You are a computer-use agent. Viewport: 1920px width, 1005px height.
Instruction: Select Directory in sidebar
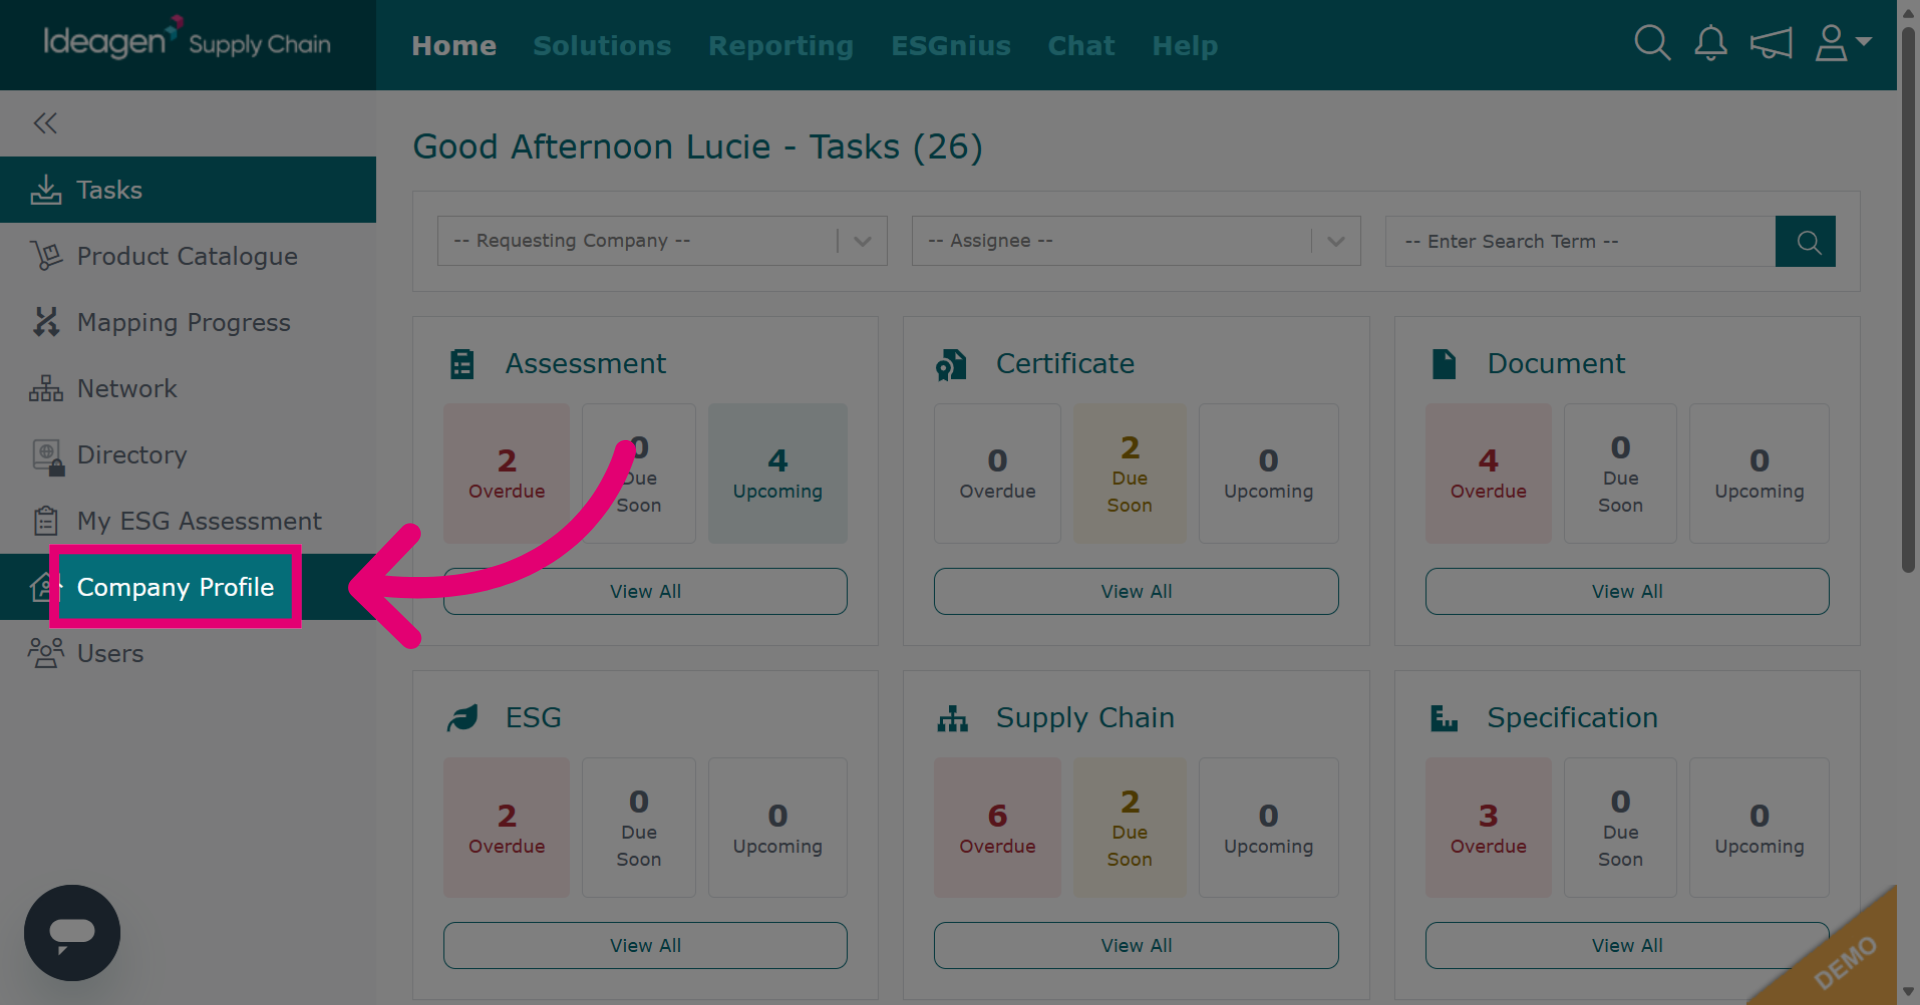tap(188, 454)
